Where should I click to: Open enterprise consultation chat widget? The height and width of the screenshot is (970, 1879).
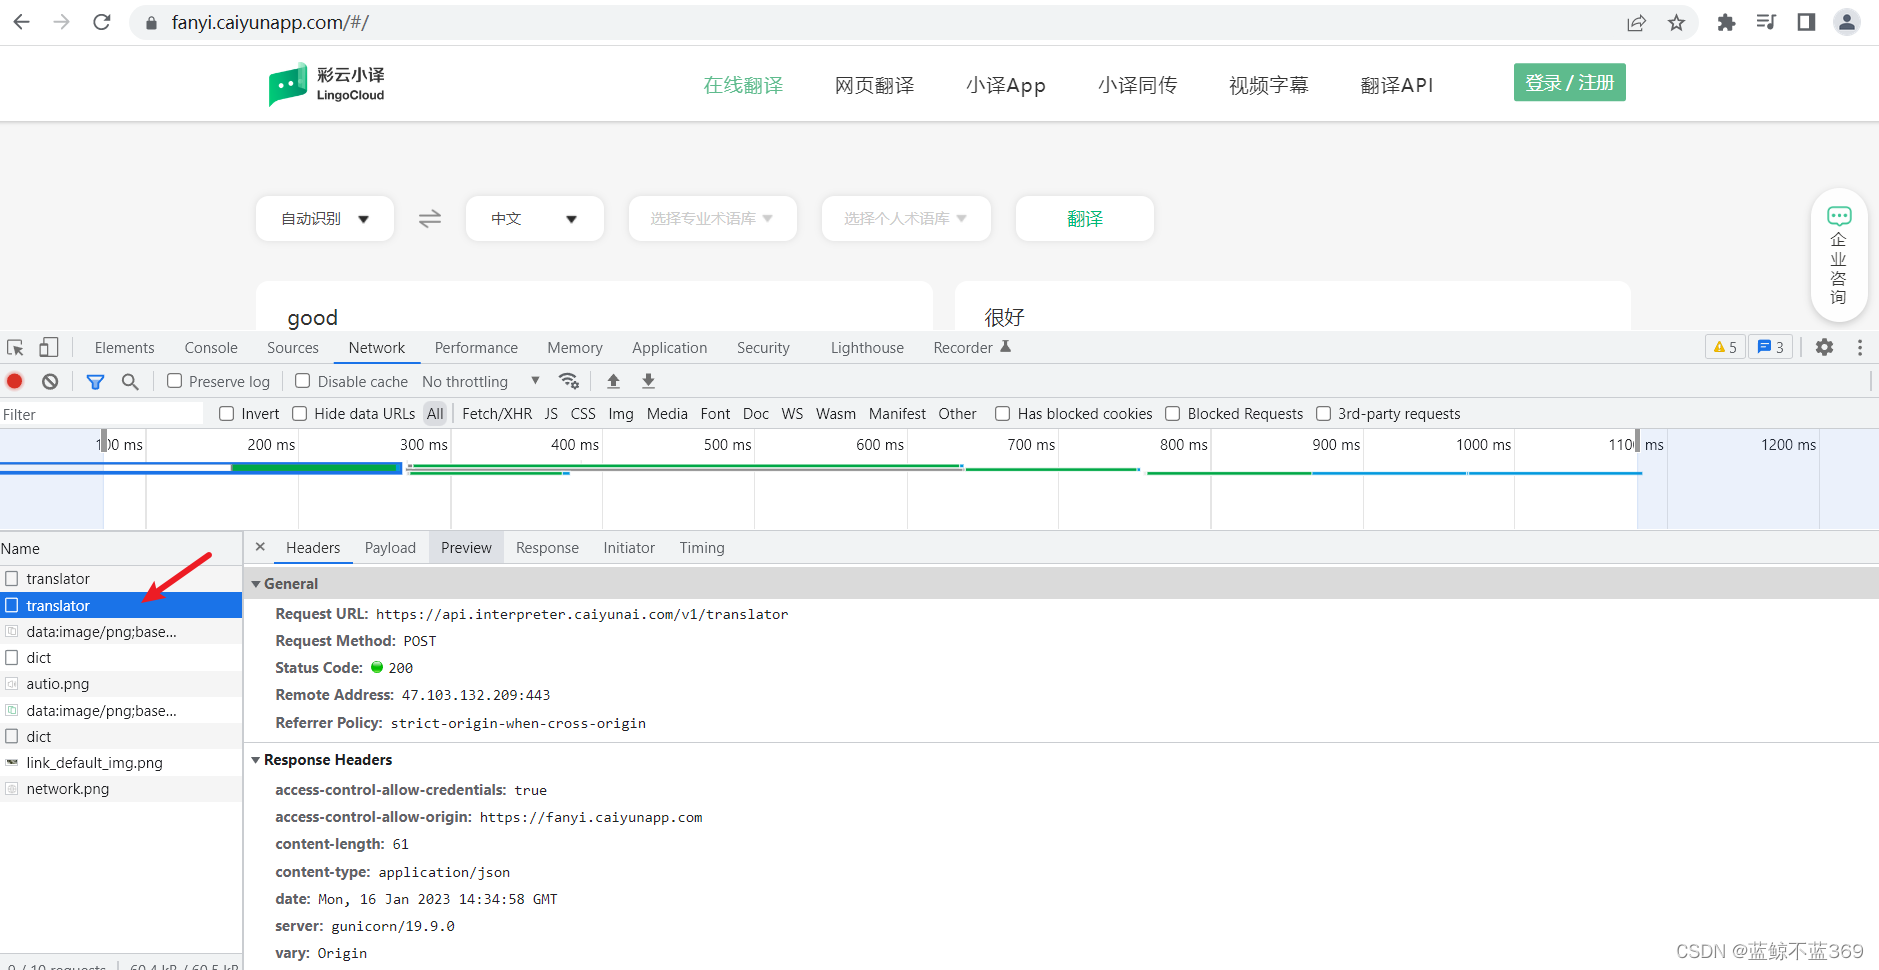[x=1839, y=255]
